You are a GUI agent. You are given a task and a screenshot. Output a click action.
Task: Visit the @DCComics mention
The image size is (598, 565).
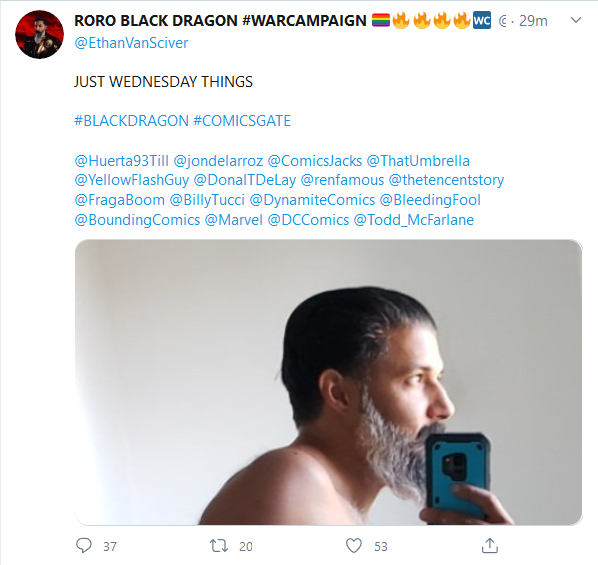[308, 220]
